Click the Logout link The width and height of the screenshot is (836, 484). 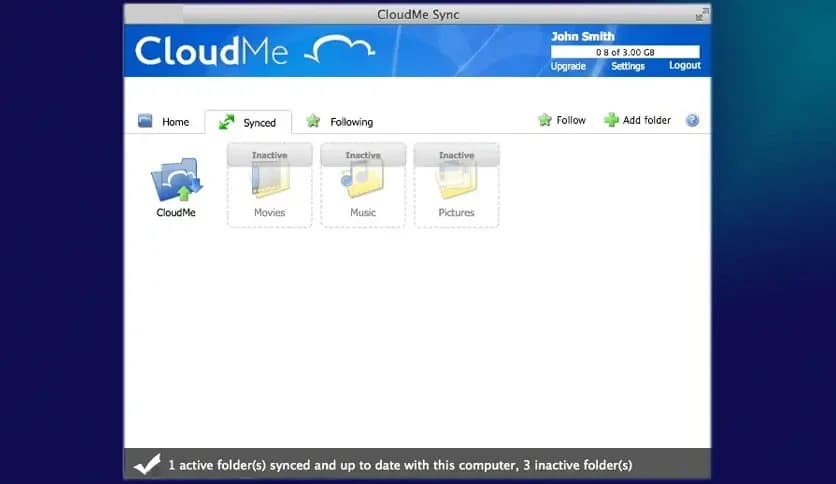tap(685, 65)
